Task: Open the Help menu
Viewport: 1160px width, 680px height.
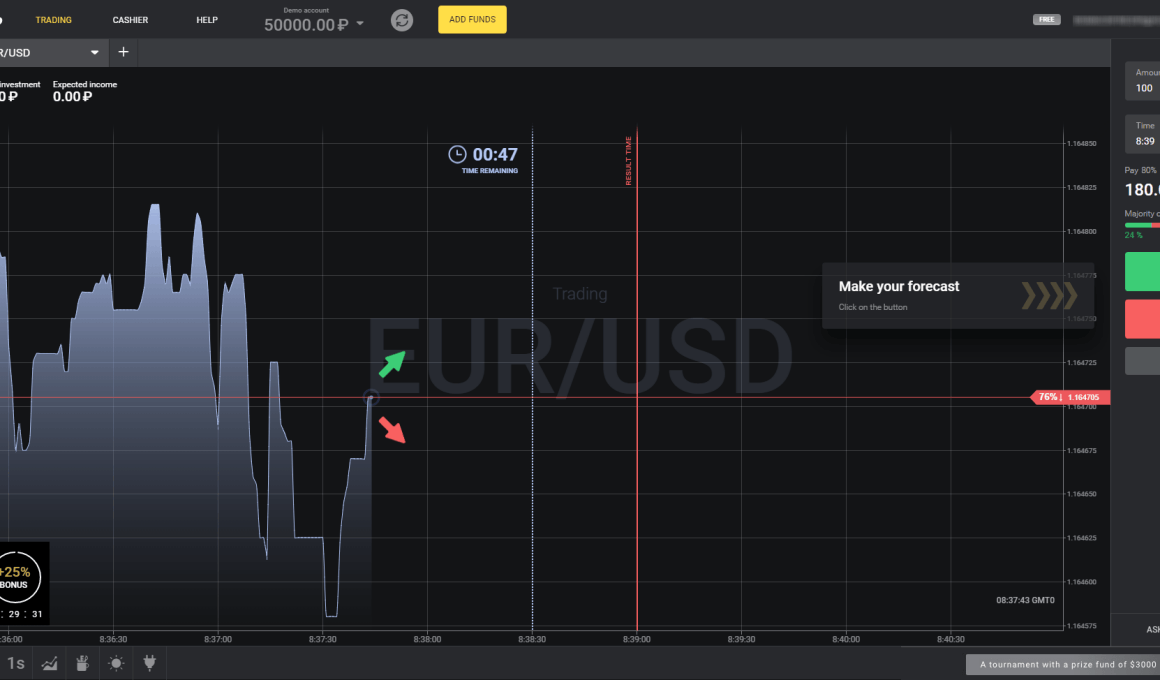Action: point(207,20)
